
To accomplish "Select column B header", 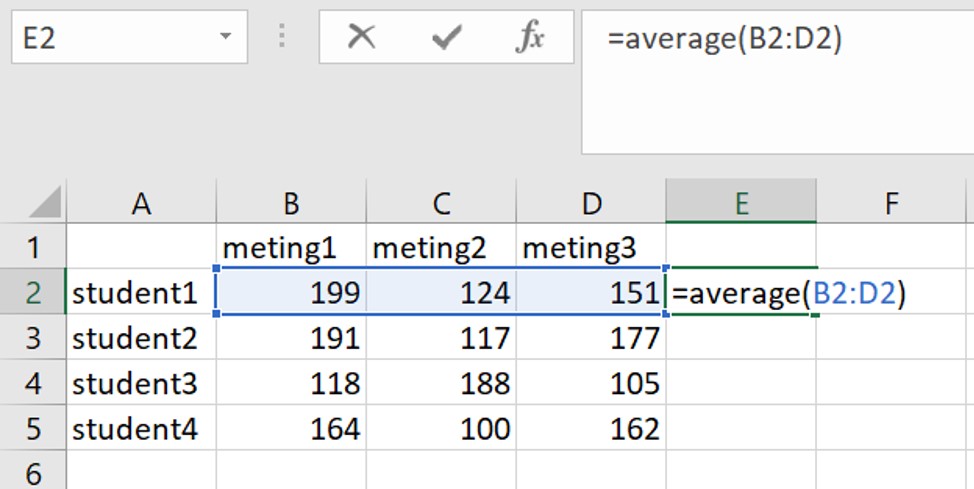I will pos(291,204).
